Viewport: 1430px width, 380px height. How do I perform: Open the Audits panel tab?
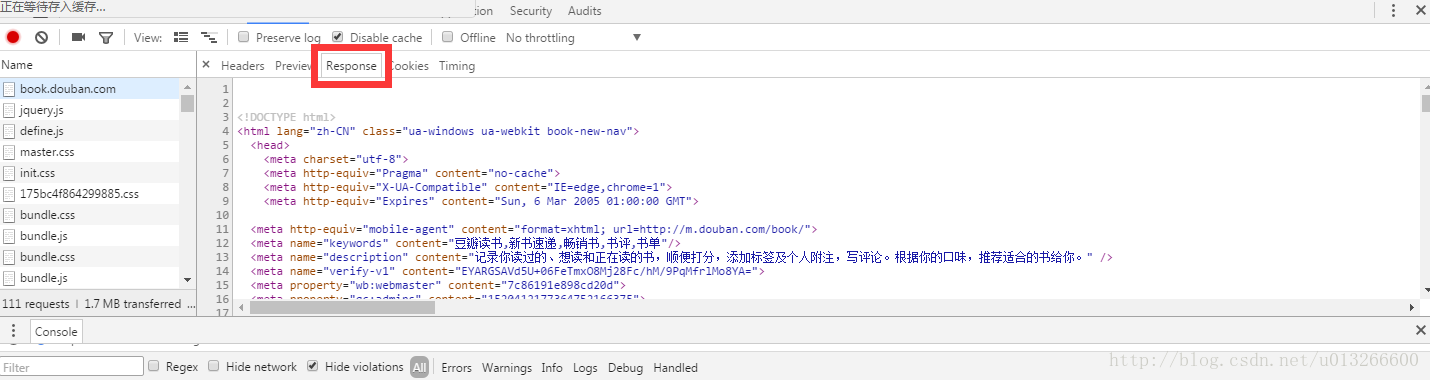[x=585, y=11]
